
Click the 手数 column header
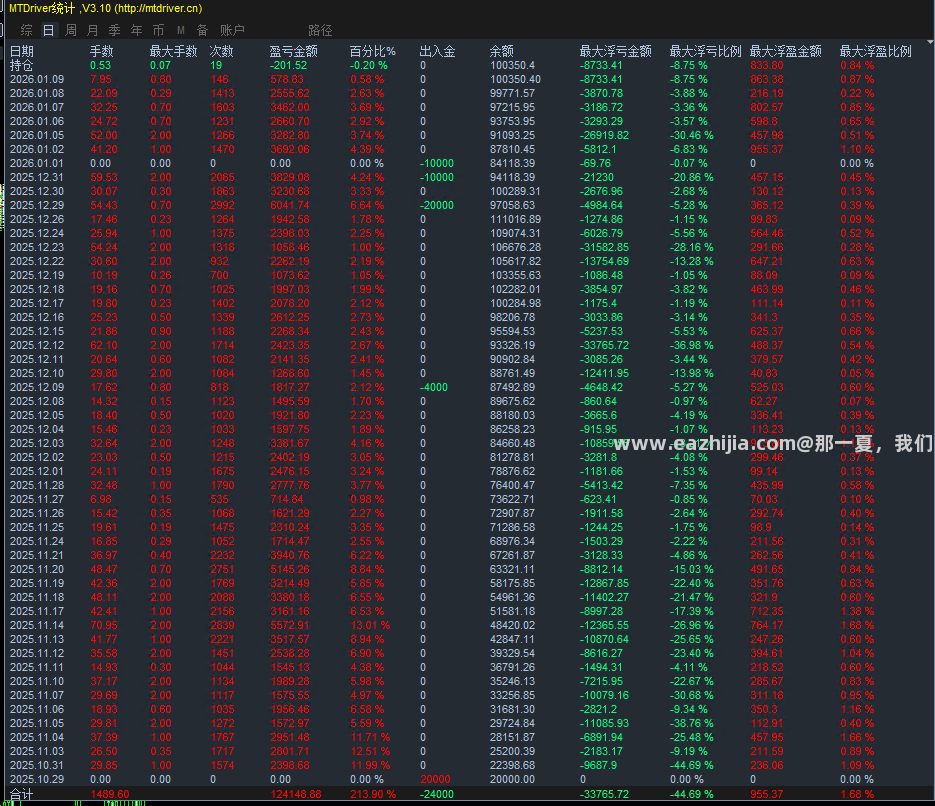[101, 51]
